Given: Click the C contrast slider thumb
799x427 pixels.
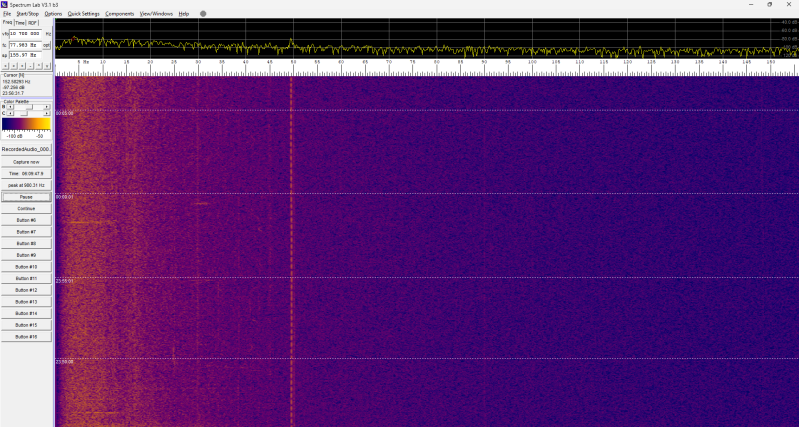Looking at the screenshot, I should coord(23,113).
